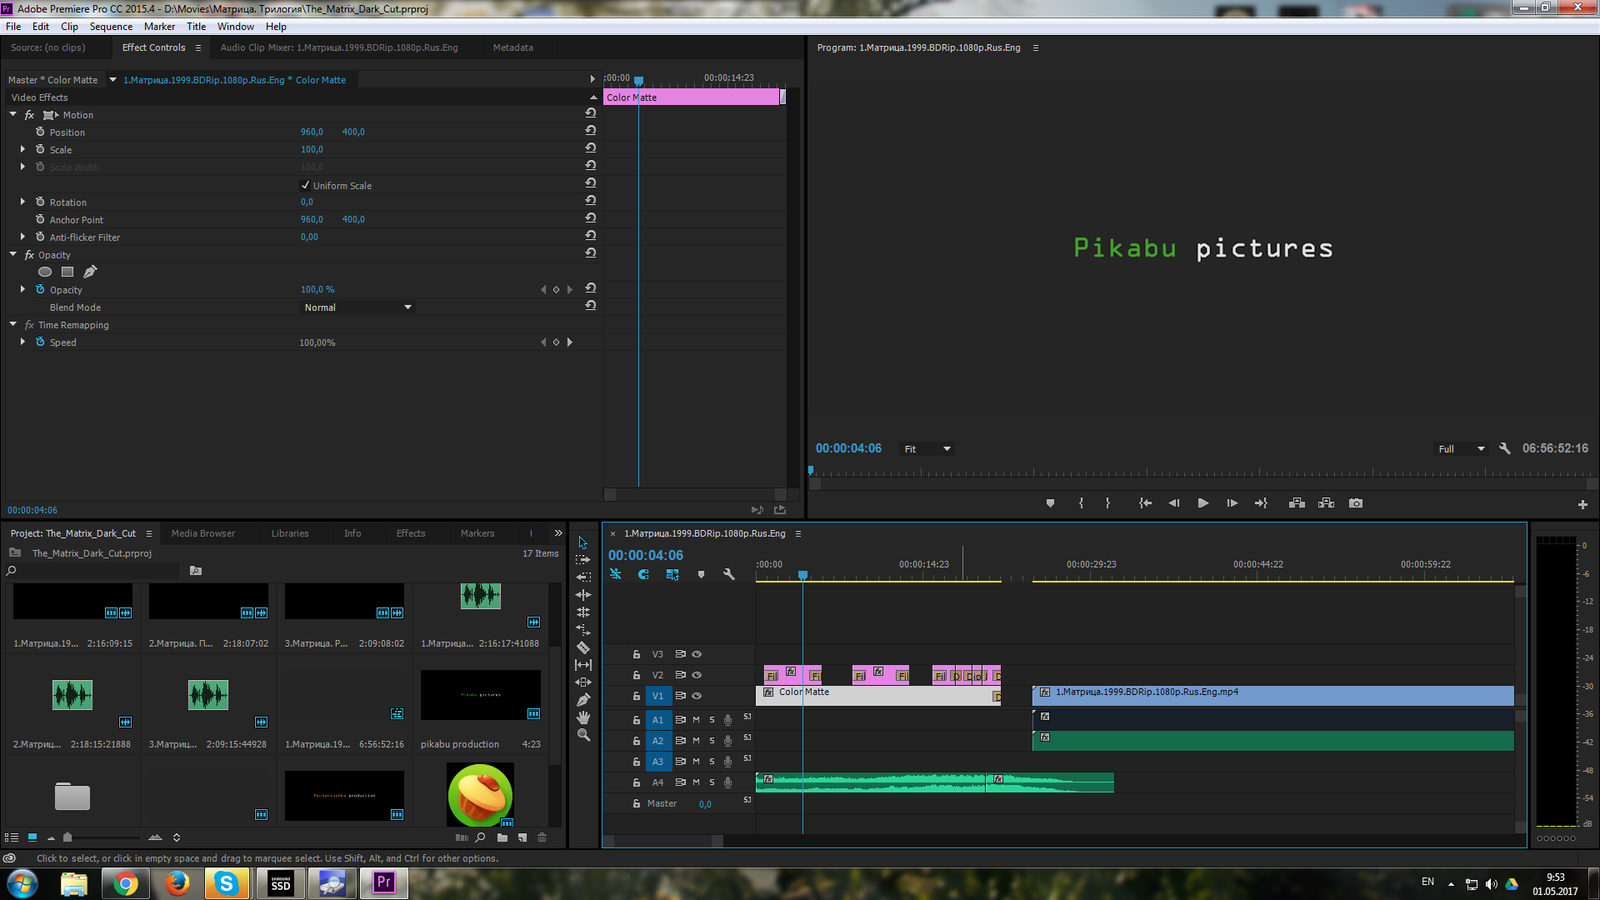Open Program monitor settings wrench
This screenshot has width=1600, height=900.
point(1504,449)
